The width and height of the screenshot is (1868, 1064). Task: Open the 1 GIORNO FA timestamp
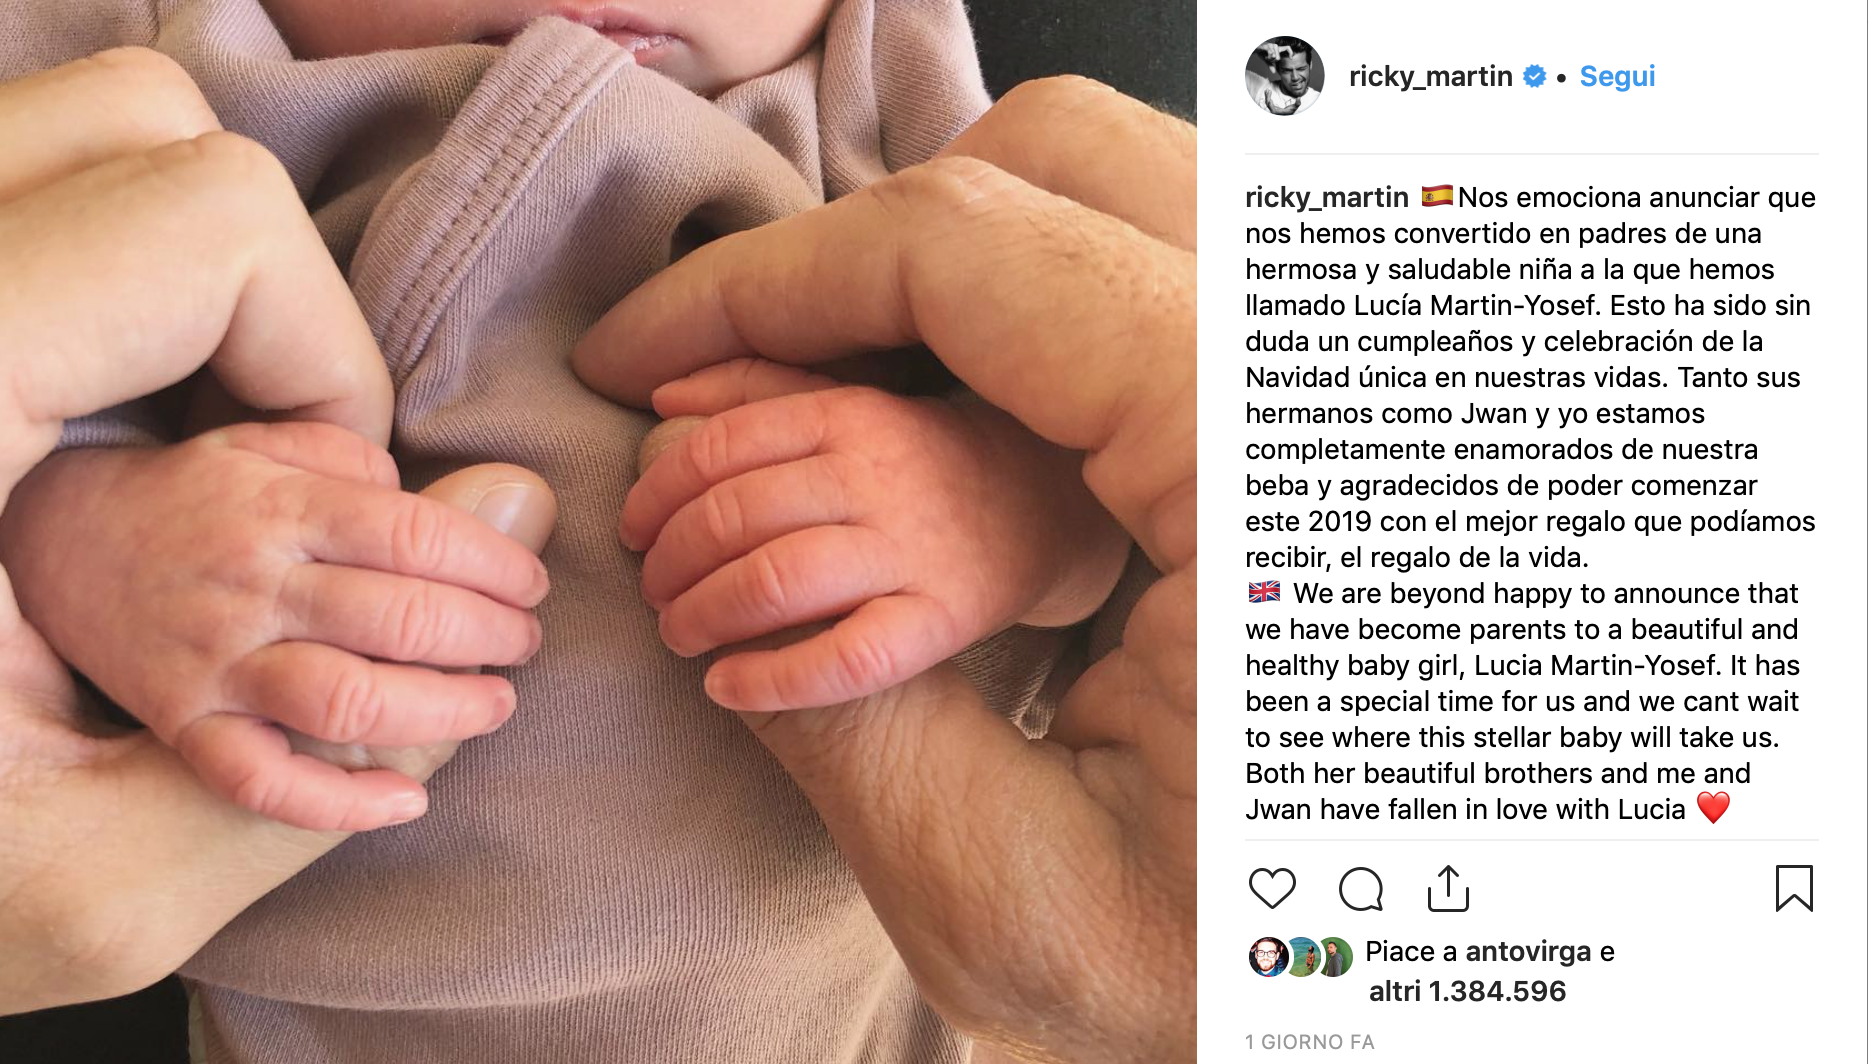coord(1310,1042)
